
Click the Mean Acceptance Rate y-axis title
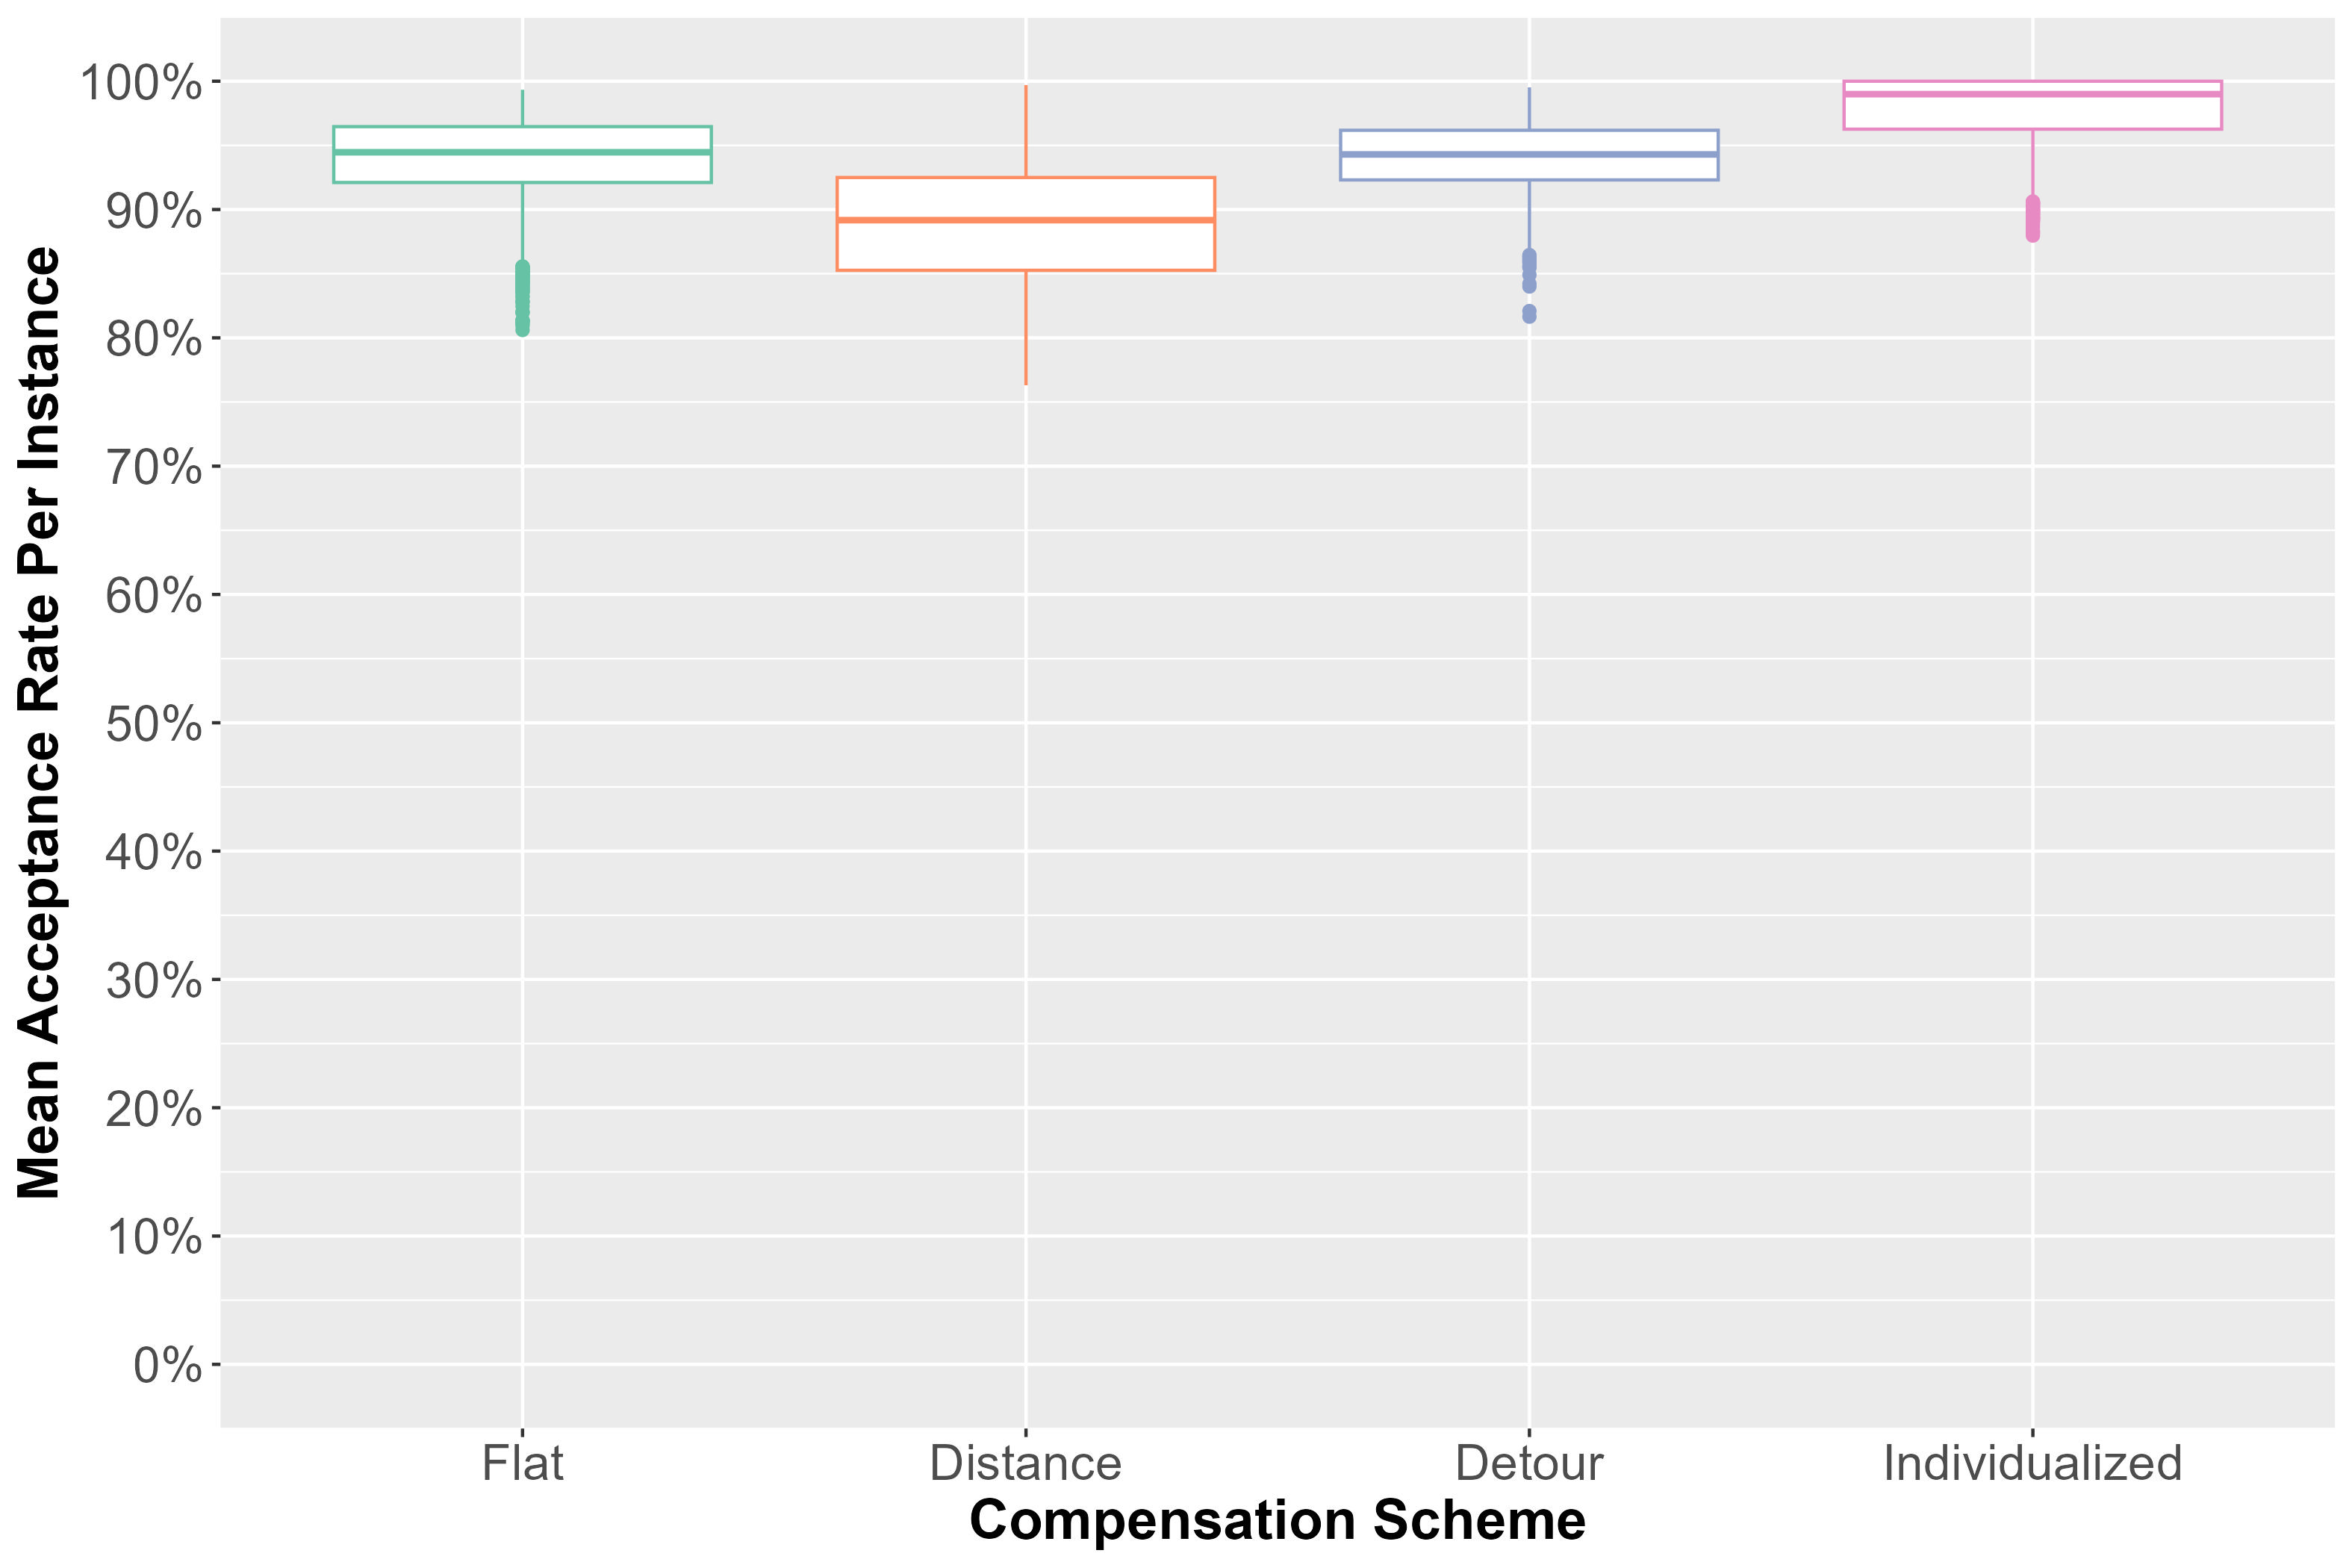[40, 722]
